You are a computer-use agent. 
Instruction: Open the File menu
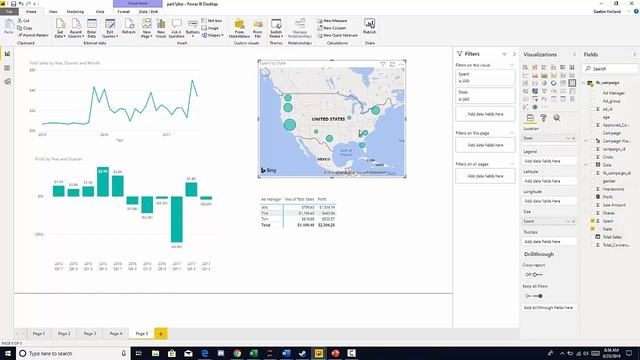pyautogui.click(x=9, y=12)
